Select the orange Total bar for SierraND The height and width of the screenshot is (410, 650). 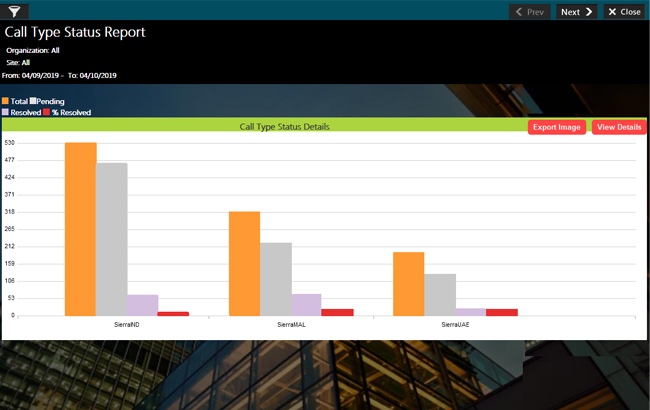pyautogui.click(x=80, y=229)
